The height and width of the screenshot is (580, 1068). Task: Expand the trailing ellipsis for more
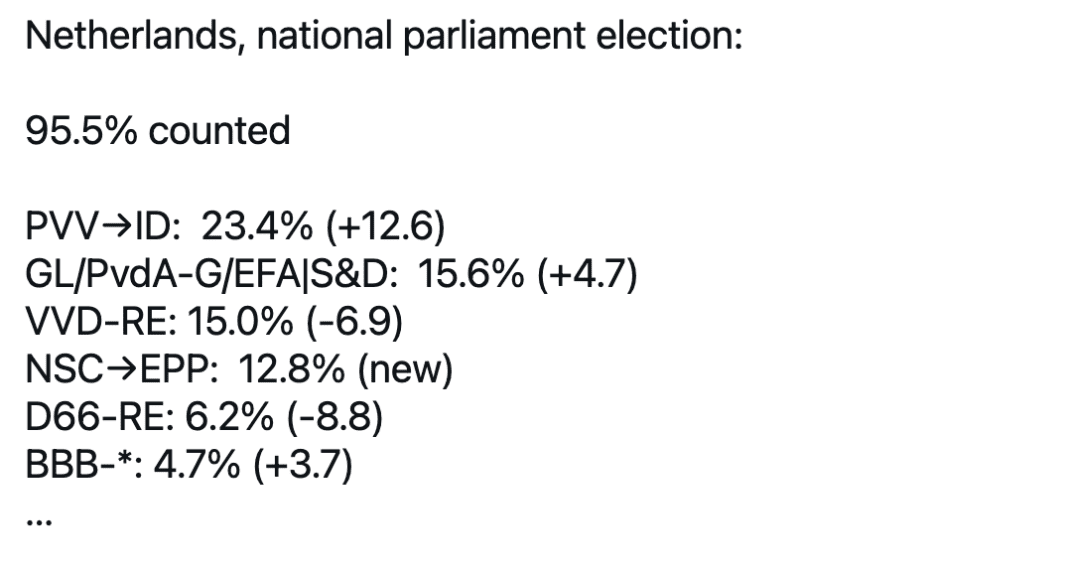click(x=39, y=521)
